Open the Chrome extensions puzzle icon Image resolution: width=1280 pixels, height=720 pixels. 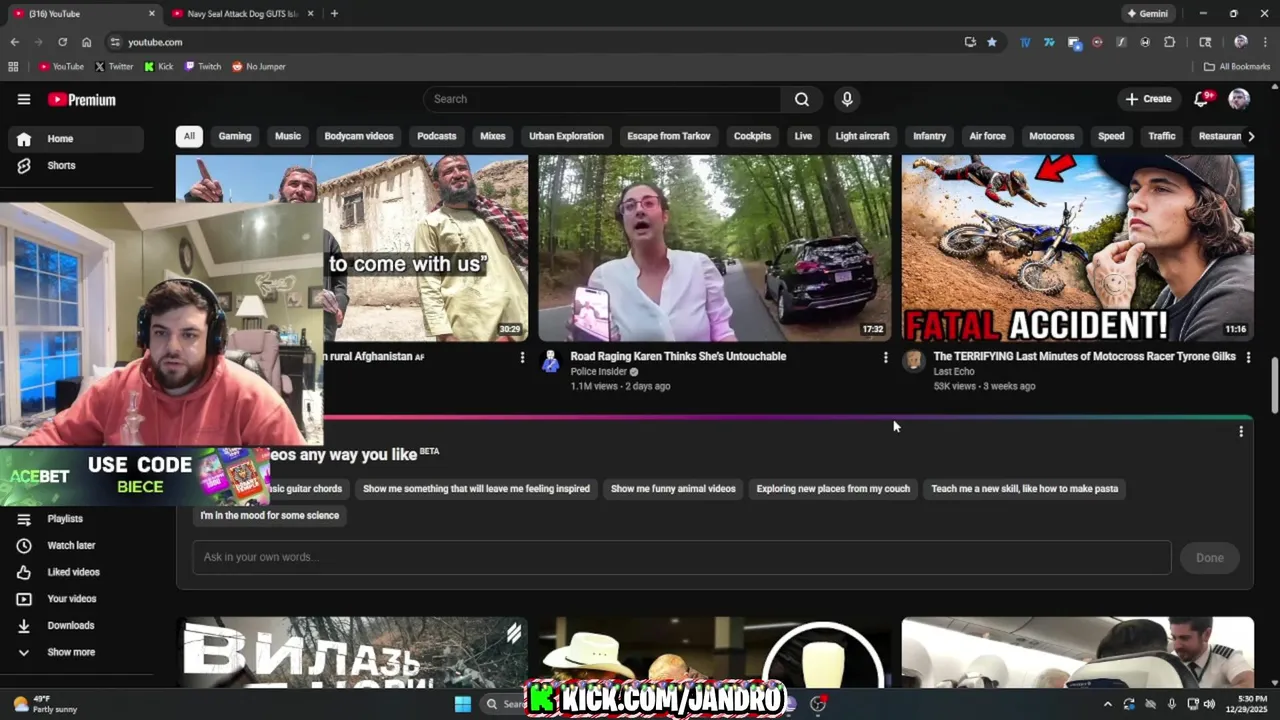(x=1169, y=42)
